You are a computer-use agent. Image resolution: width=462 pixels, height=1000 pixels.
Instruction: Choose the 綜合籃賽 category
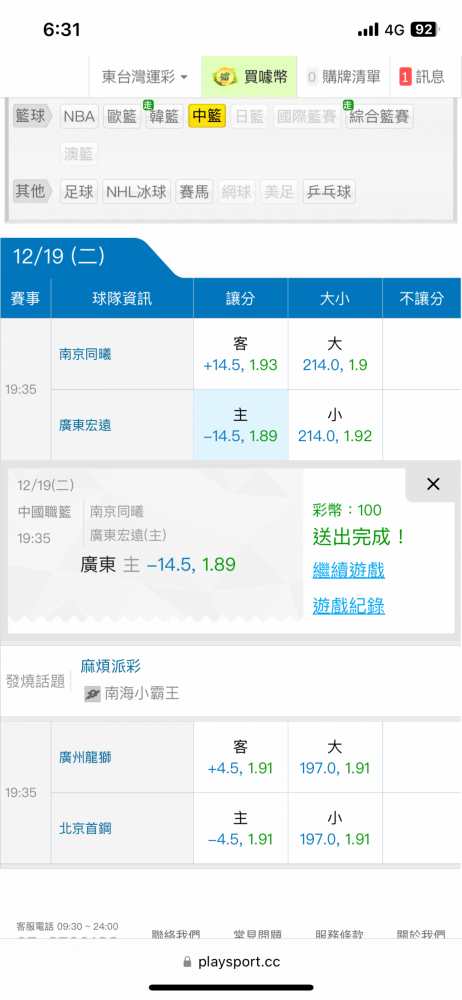click(x=380, y=117)
